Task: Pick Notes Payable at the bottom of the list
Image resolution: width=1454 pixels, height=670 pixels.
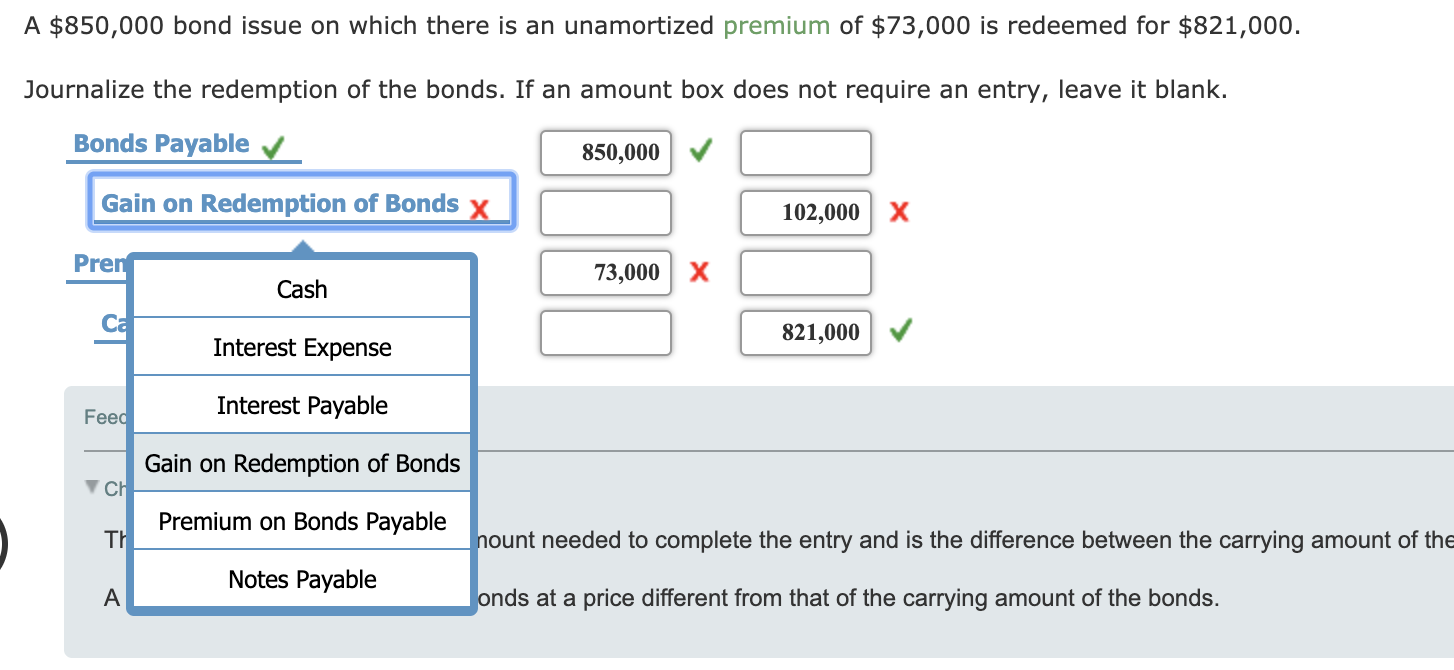Action: [300, 579]
